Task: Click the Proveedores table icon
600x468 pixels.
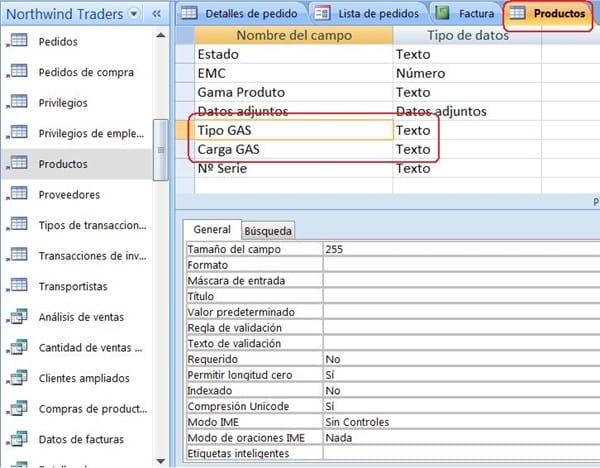Action: [18, 194]
